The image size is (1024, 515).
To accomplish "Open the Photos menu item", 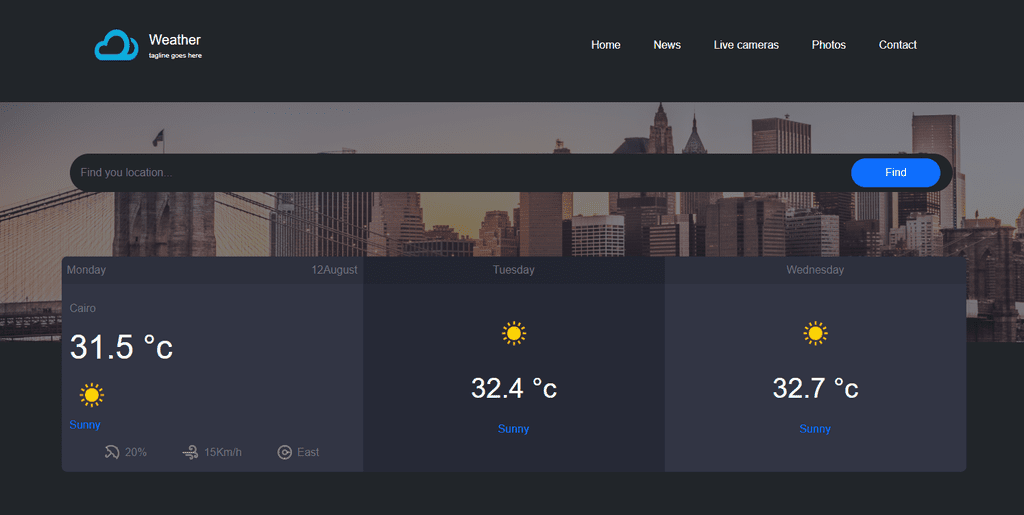I will pos(829,45).
